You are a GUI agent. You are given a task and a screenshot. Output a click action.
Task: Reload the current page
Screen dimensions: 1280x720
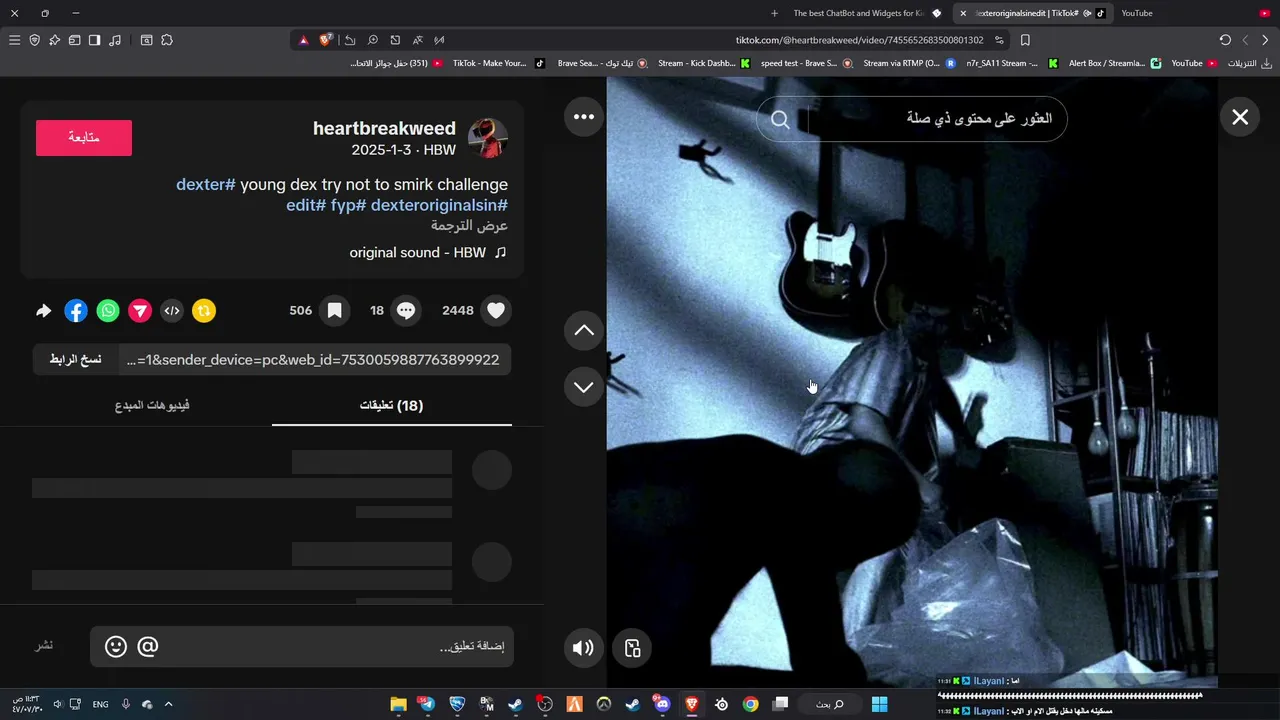point(1225,40)
